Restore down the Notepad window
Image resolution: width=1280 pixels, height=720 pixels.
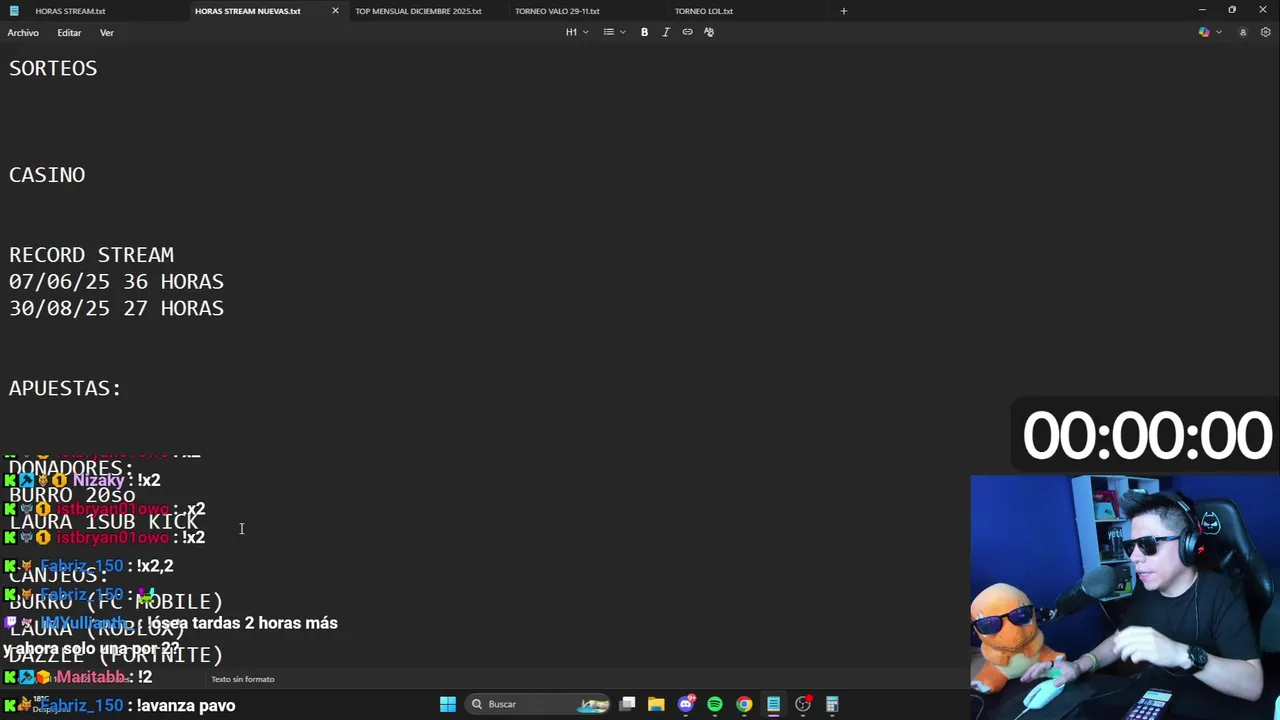coord(1232,10)
